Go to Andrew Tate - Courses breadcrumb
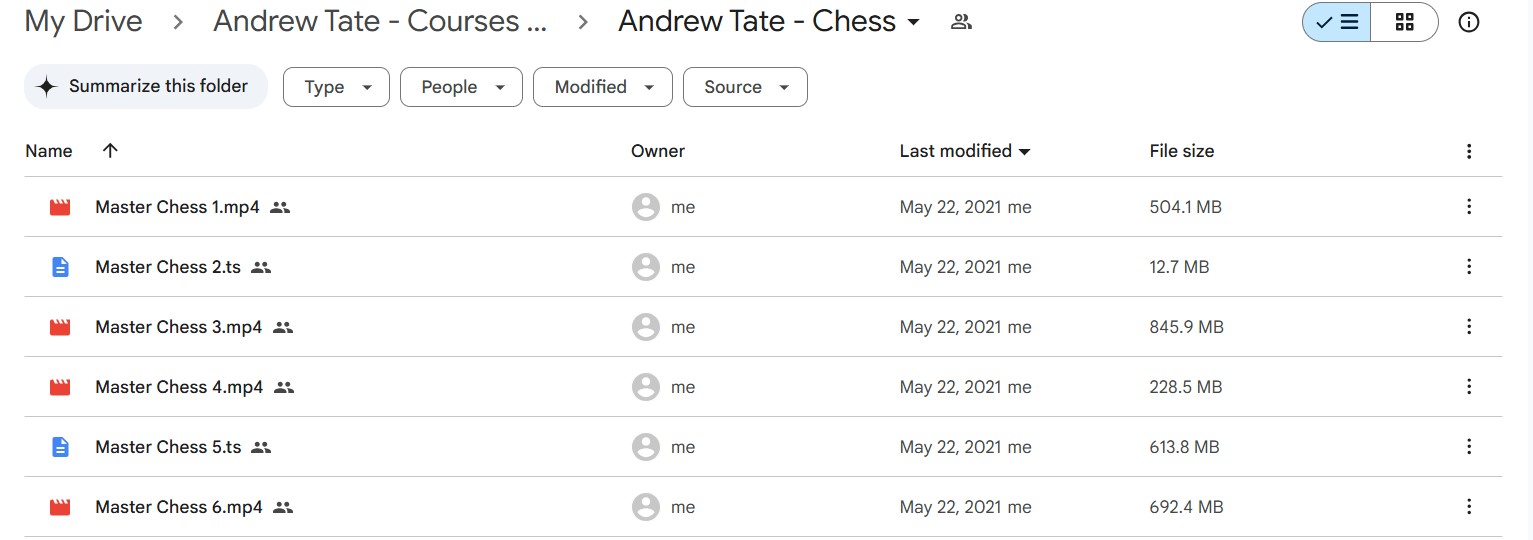The image size is (1533, 540). 380,21
